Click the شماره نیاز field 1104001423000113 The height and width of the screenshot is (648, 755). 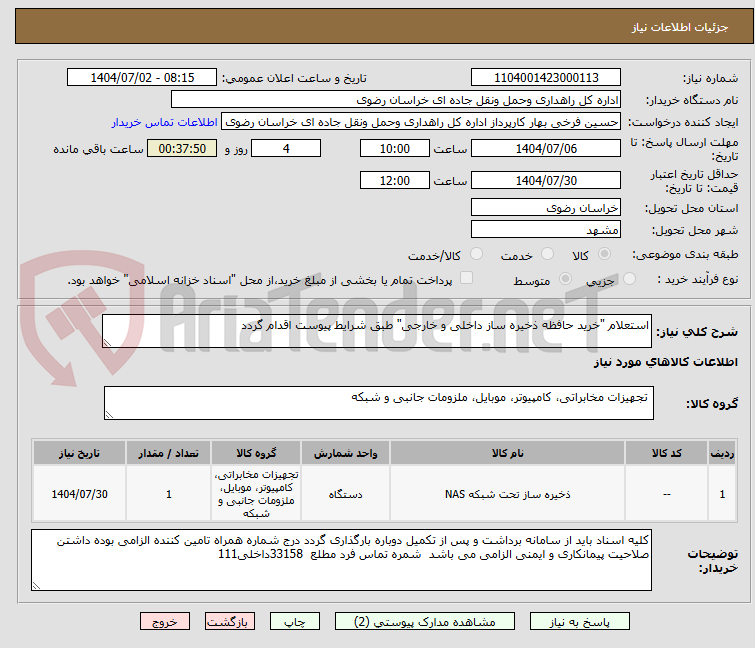pyautogui.click(x=546, y=77)
